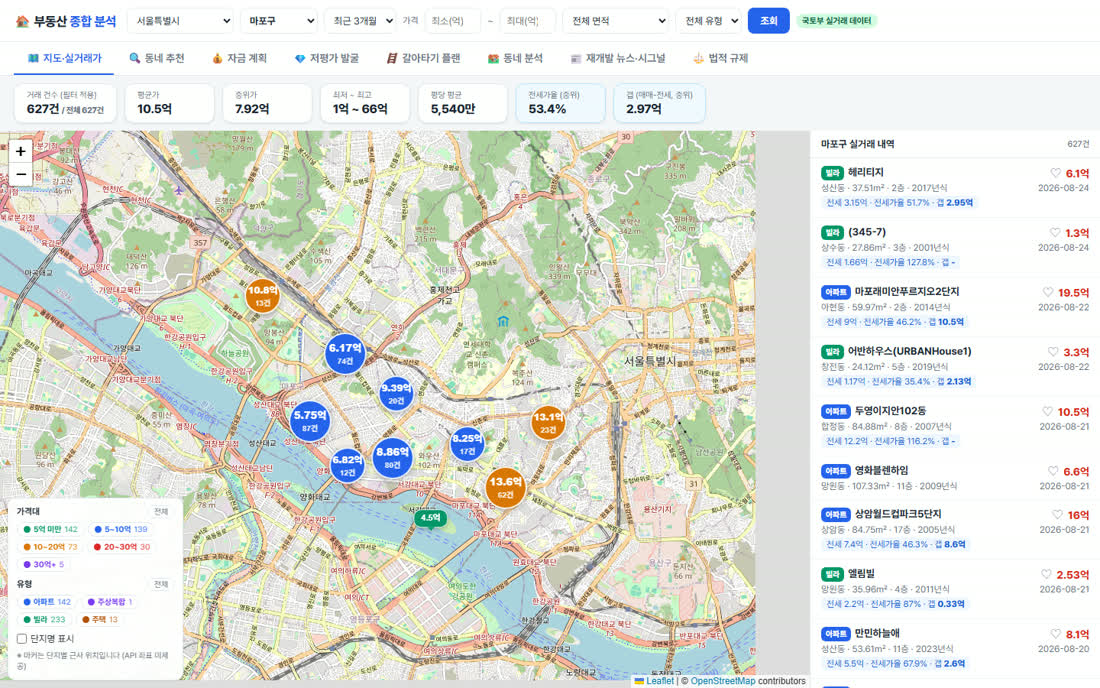The image size is (1100, 688).
Task: Click the blue 조회 search button
Action: point(768,21)
